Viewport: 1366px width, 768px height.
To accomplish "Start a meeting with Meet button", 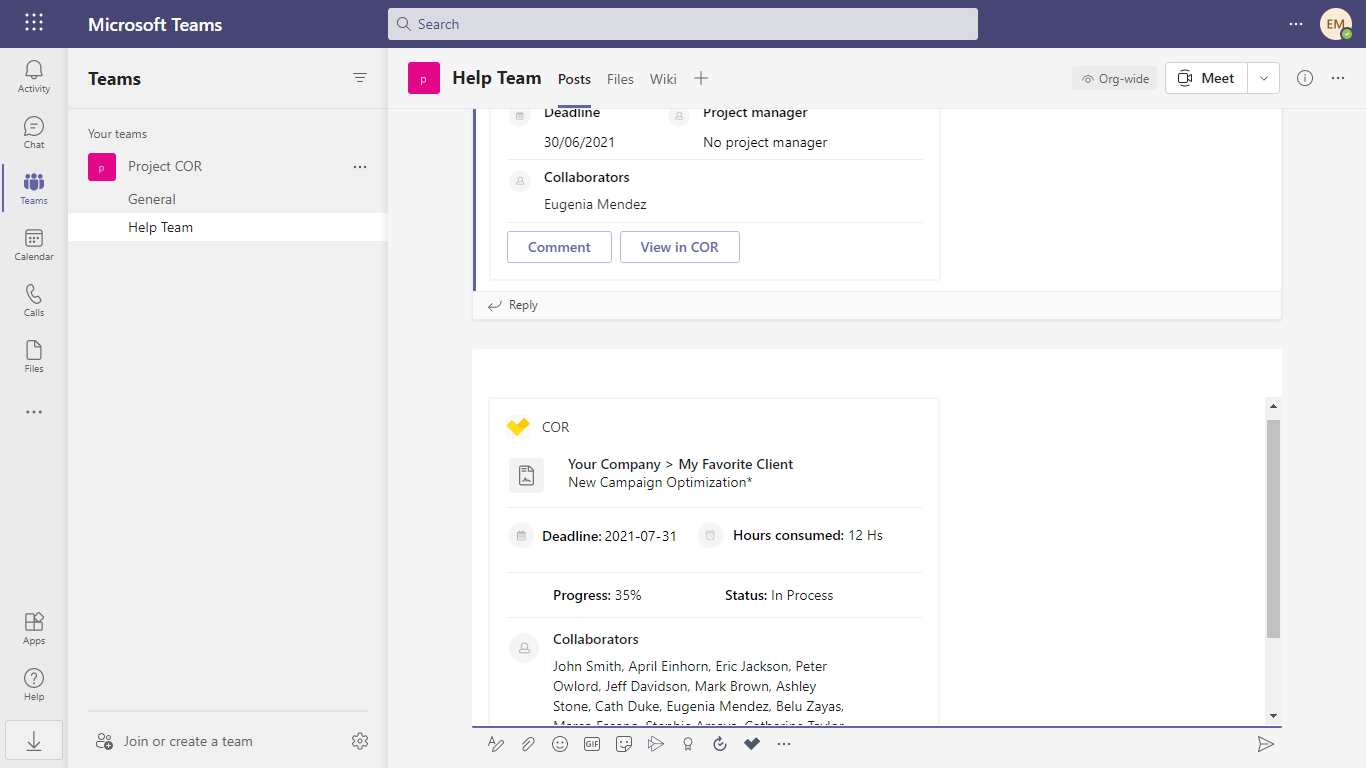I will pyautogui.click(x=1207, y=78).
